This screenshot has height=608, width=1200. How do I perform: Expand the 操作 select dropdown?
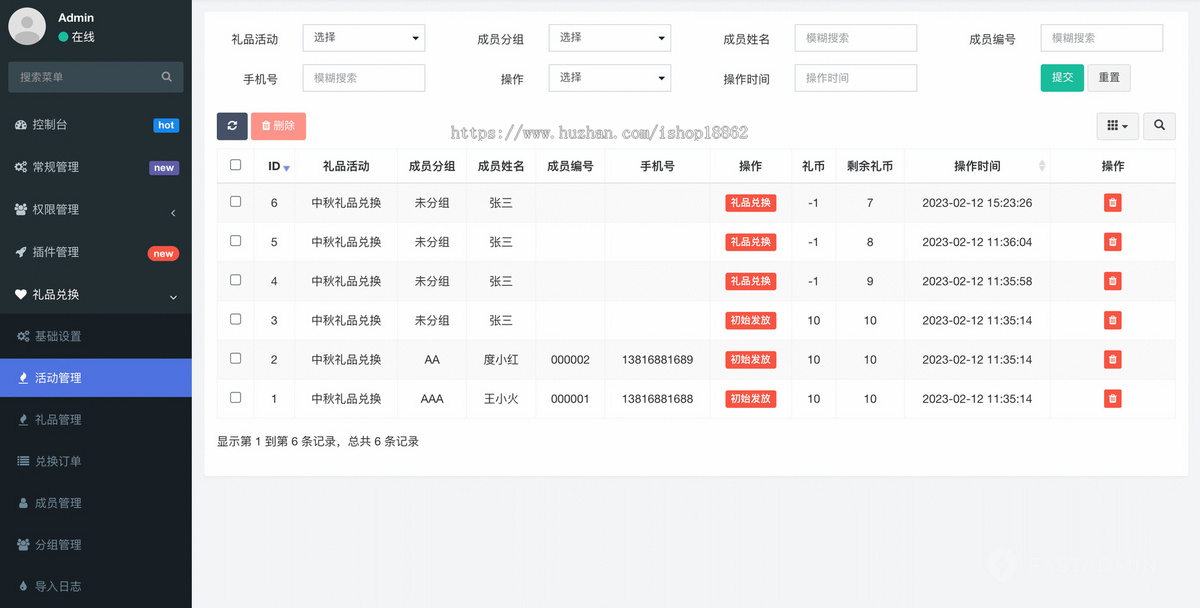click(x=609, y=78)
